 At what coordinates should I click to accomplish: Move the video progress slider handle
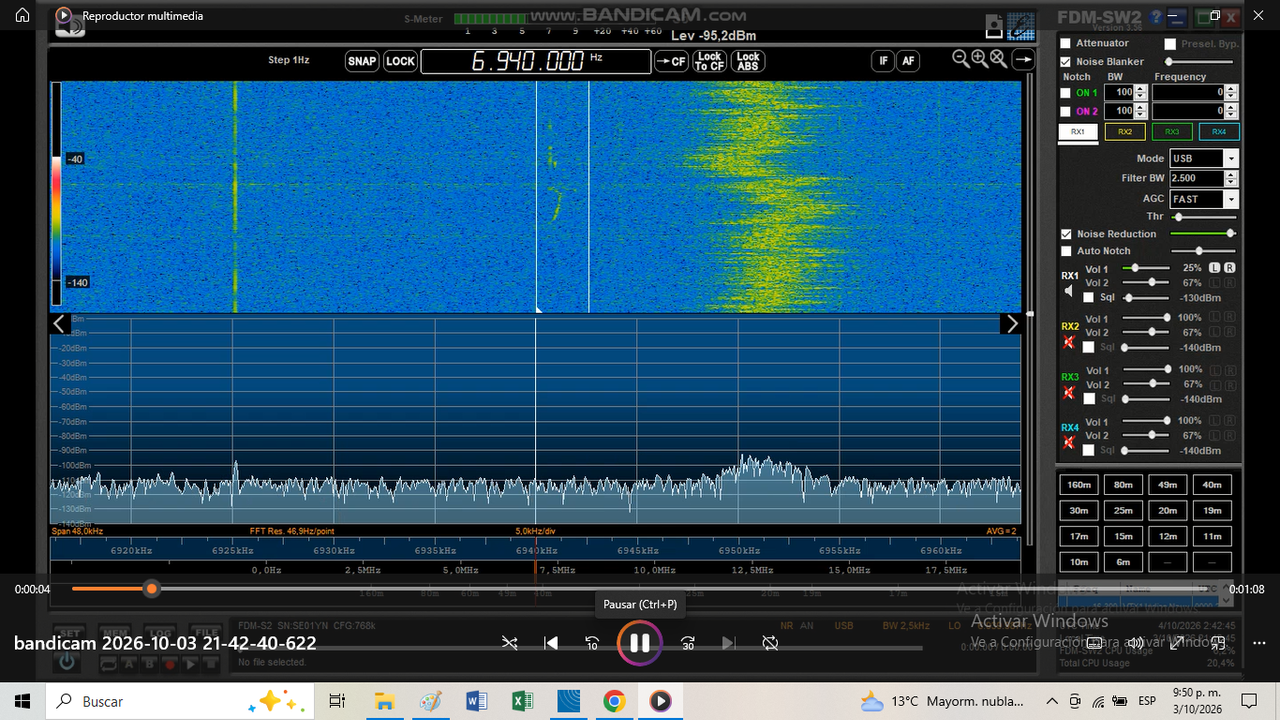pos(152,589)
